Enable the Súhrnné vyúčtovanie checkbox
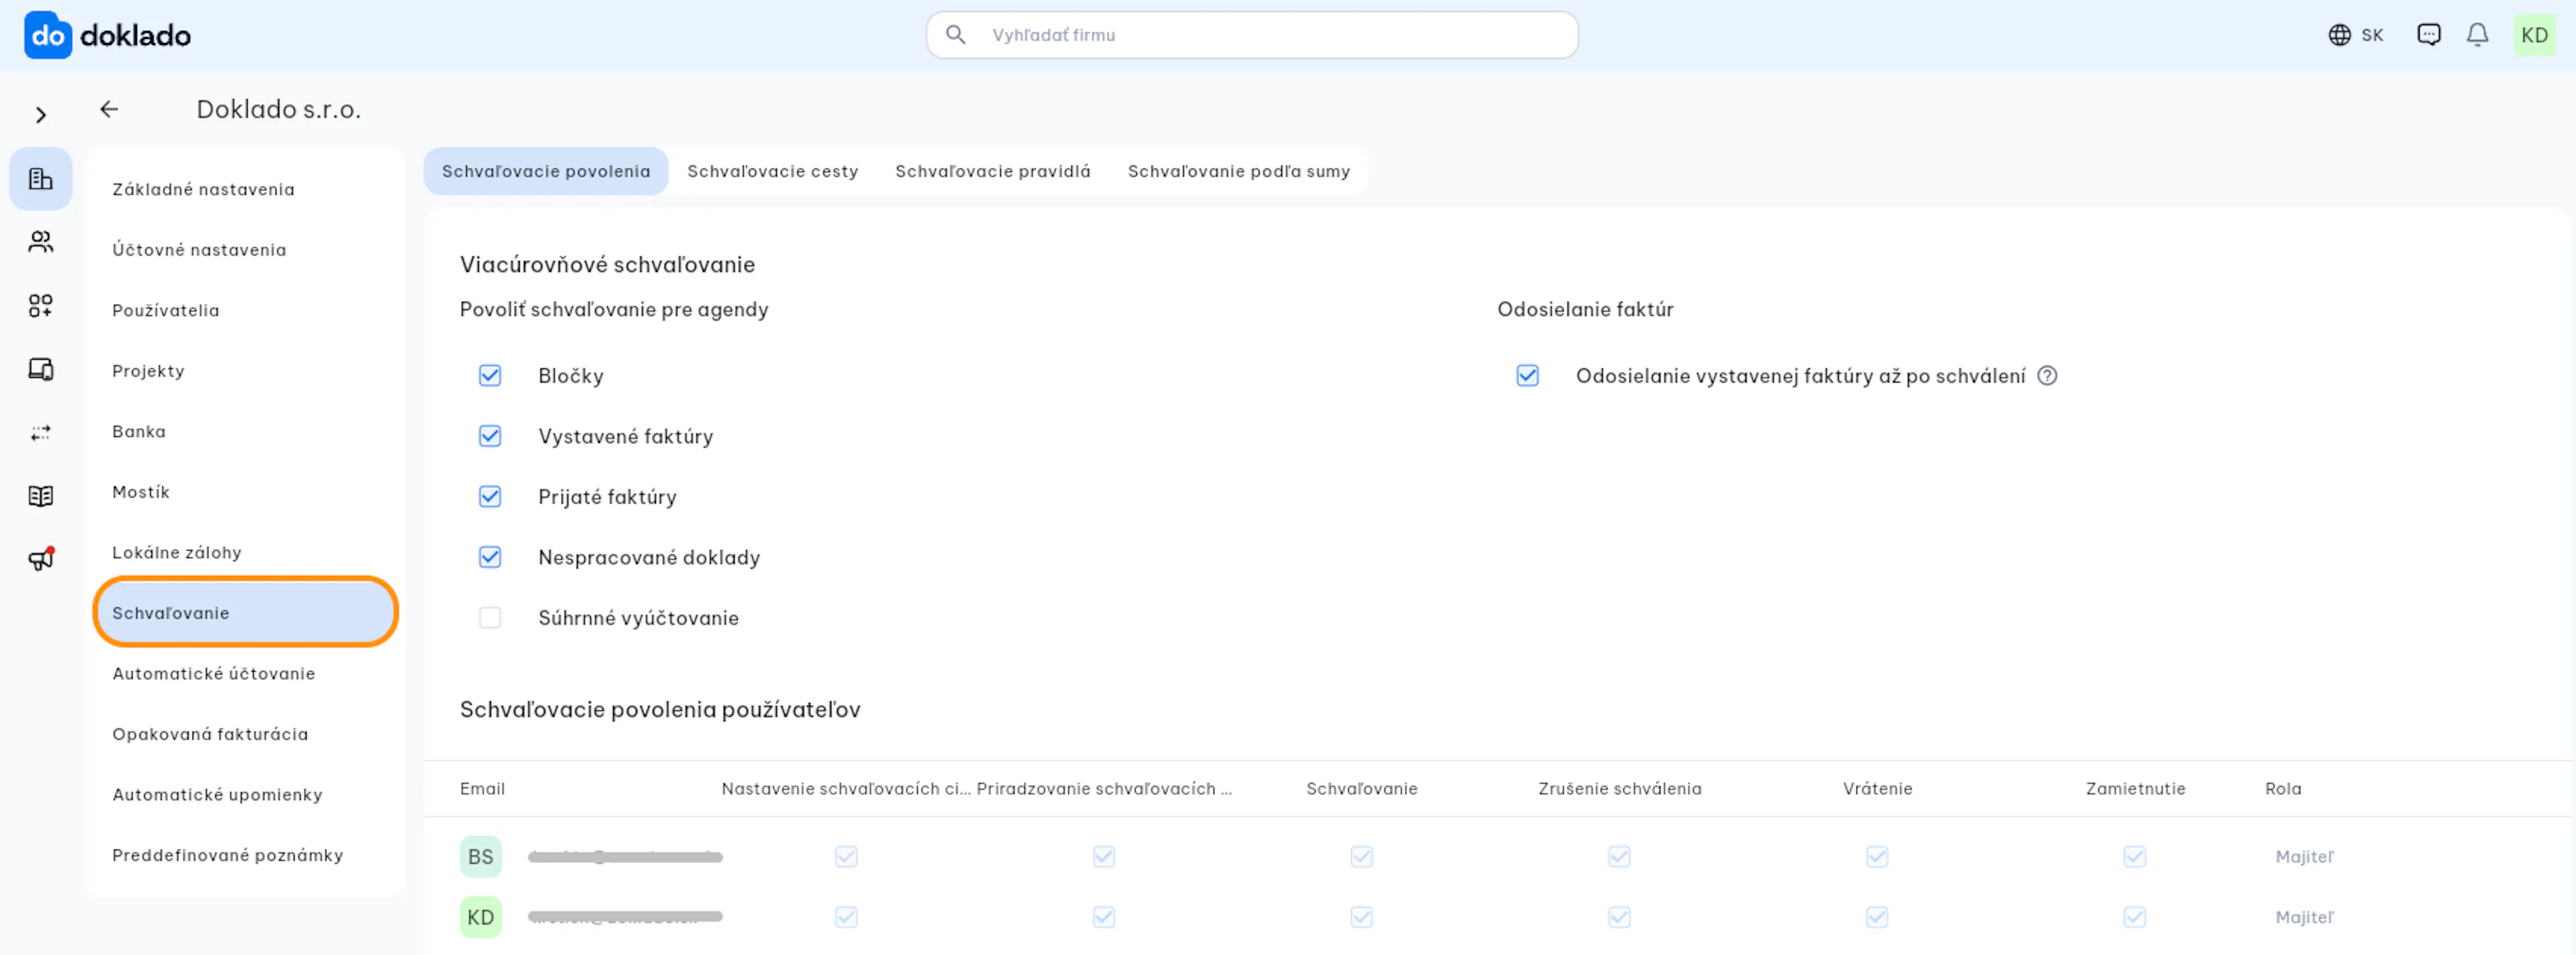Viewport: 2576px width, 955px height. (490, 618)
